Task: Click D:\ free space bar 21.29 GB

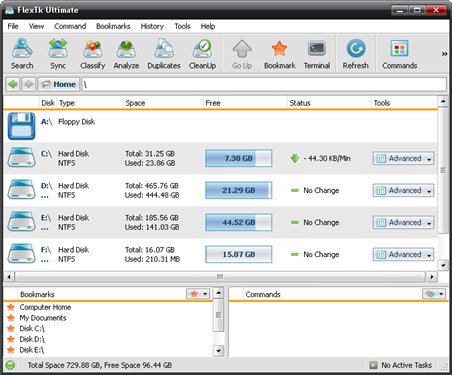Action: (x=239, y=190)
